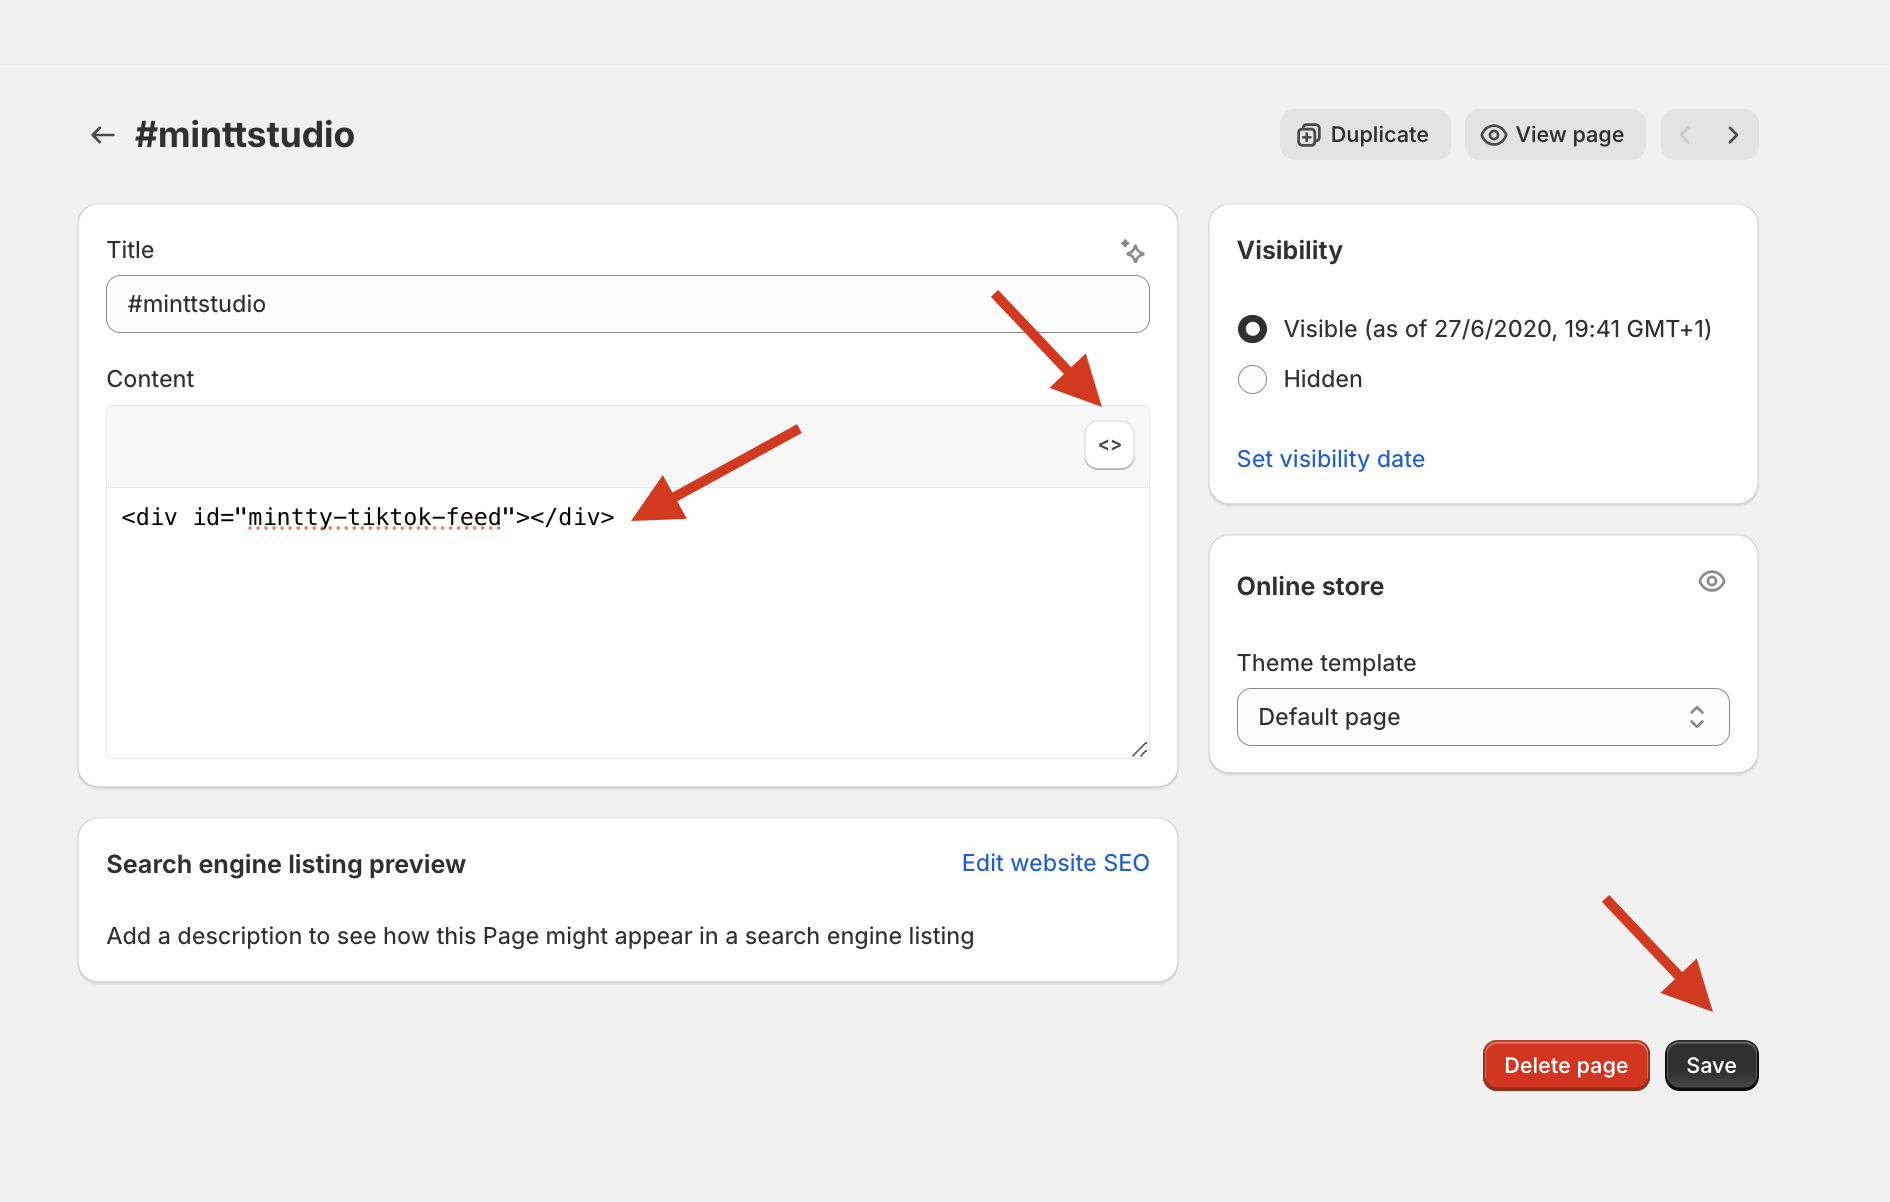Screen dimensions: 1890x1202
Task: Open Edit website SEO
Action: [1055, 862]
